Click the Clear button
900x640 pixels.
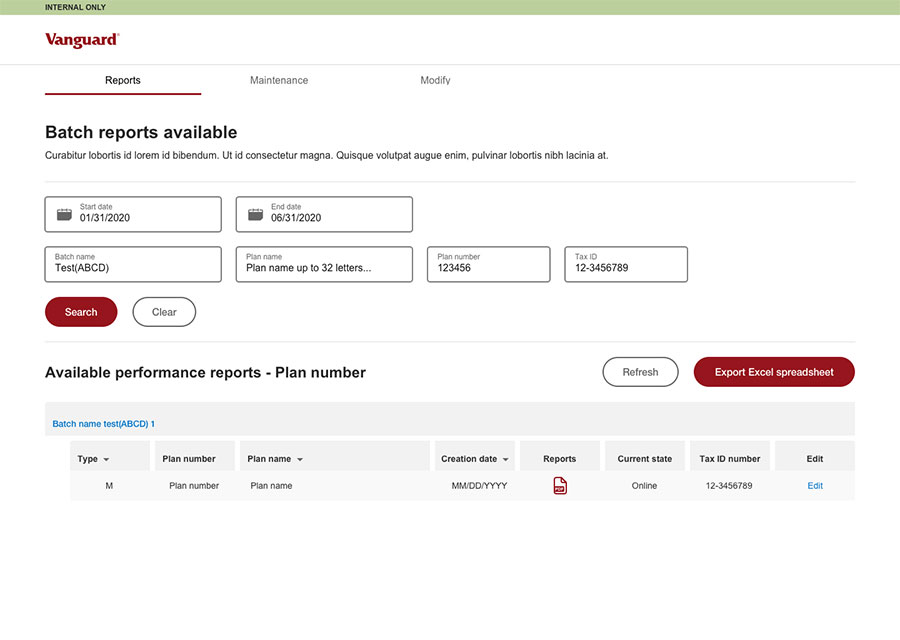point(164,312)
